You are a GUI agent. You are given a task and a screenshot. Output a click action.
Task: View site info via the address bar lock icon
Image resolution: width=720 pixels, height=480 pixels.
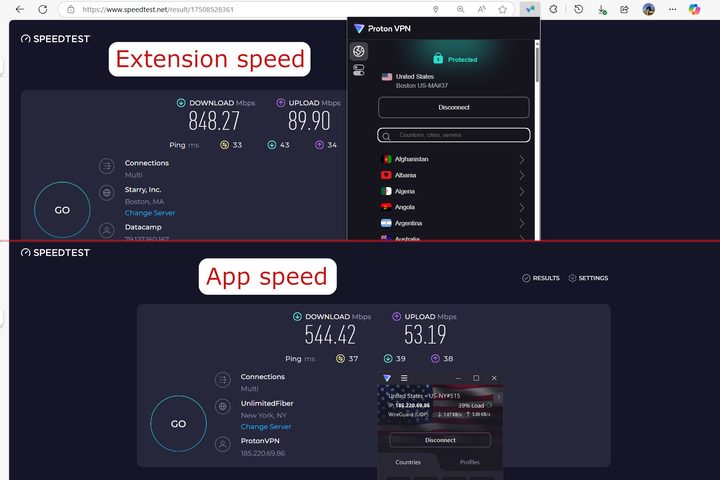coord(71,9)
